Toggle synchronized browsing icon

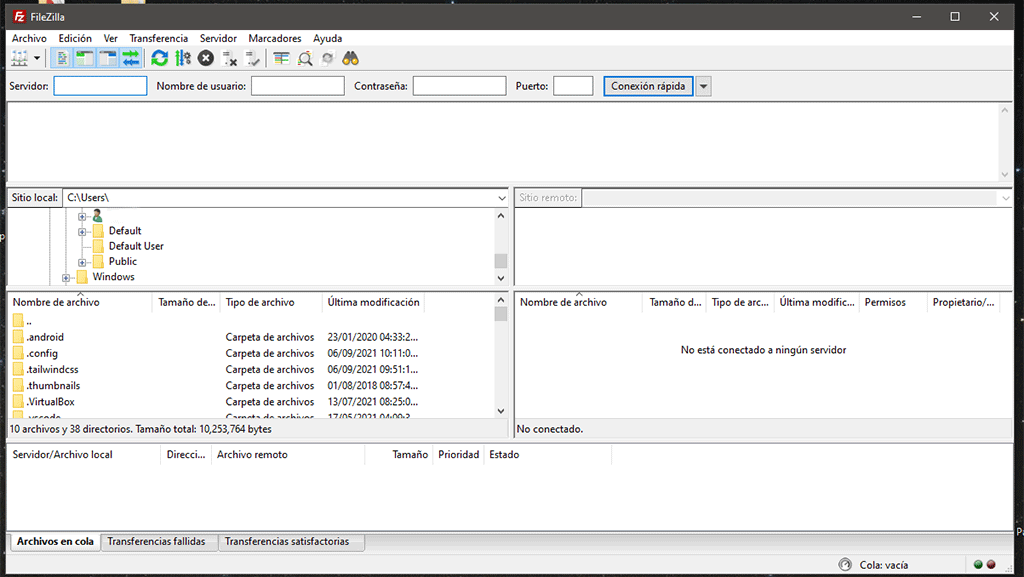pos(328,59)
